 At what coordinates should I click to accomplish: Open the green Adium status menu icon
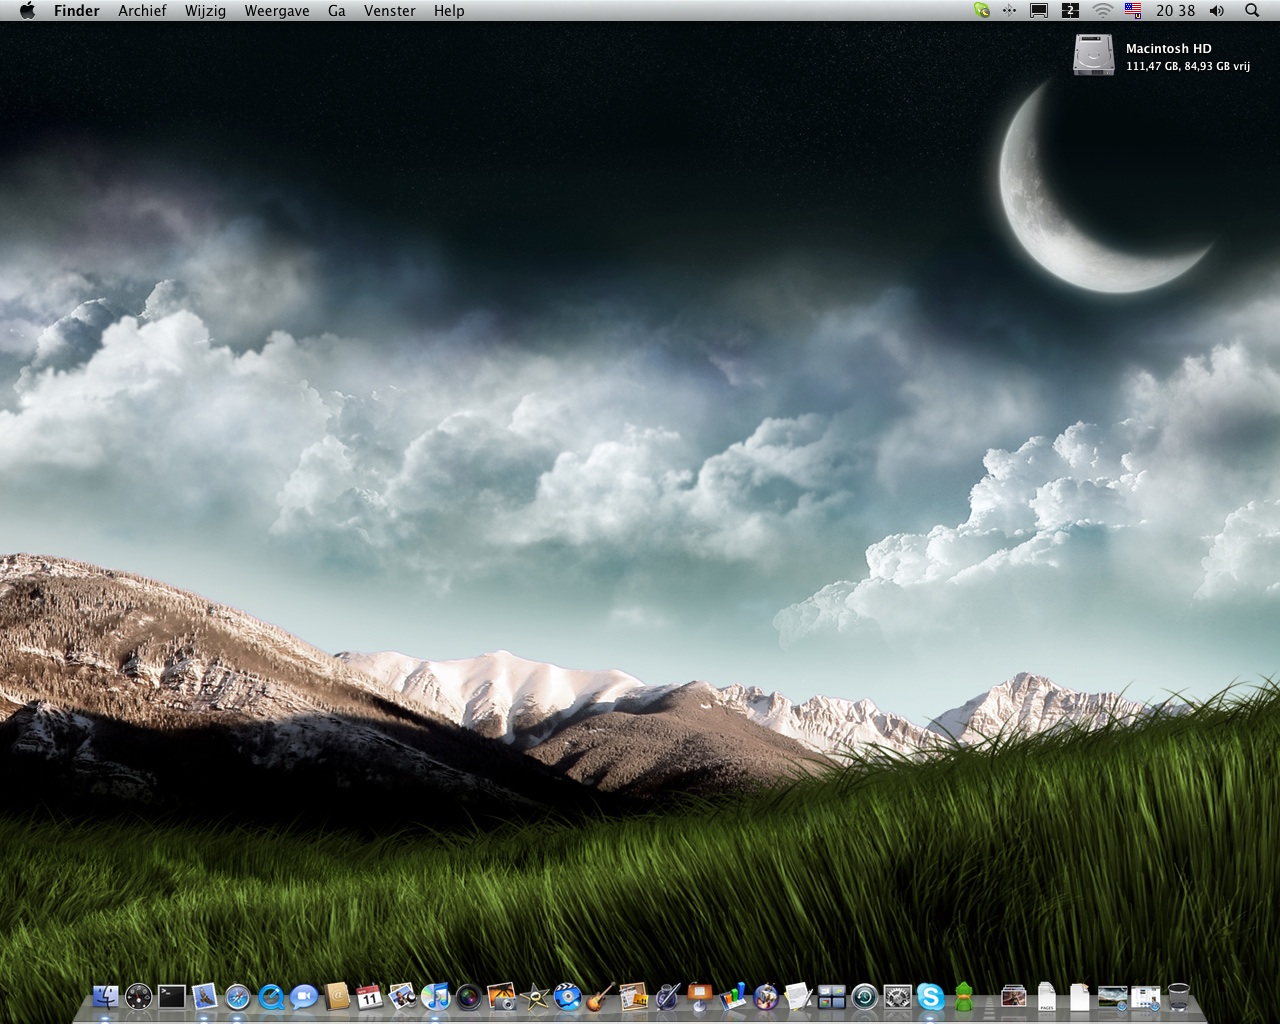[982, 10]
